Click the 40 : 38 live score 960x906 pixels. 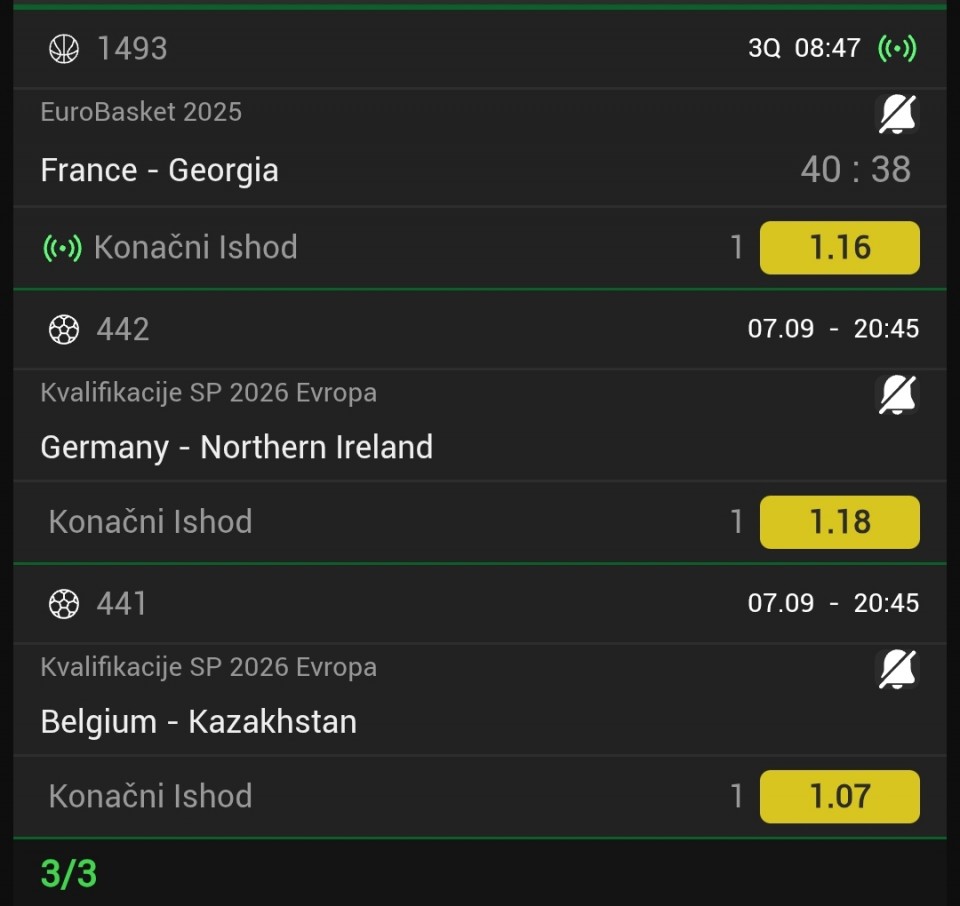pyautogui.click(x=855, y=170)
